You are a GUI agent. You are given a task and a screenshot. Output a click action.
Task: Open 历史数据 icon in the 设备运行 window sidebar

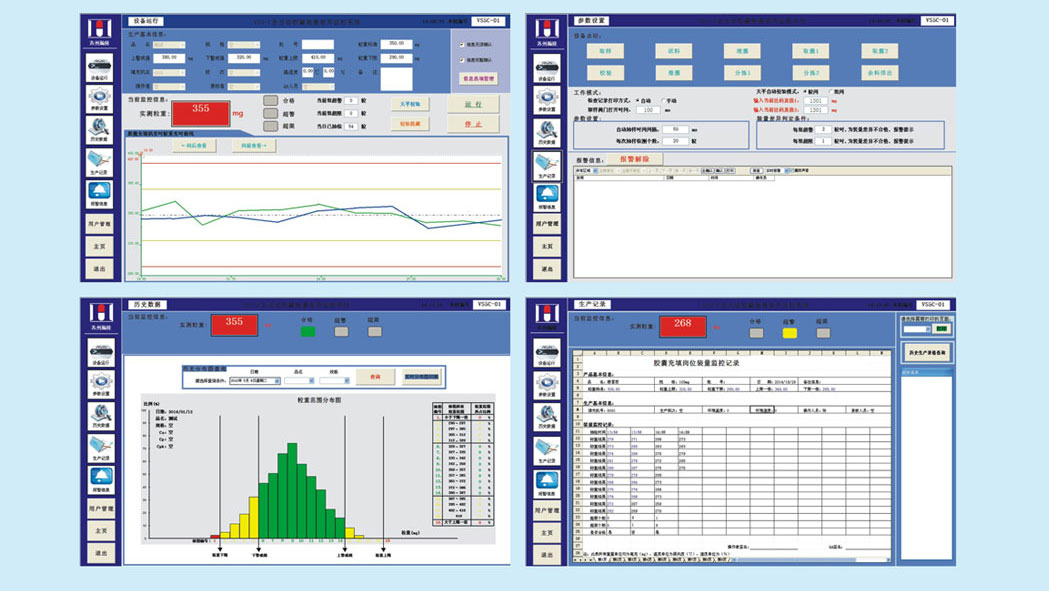[100, 130]
